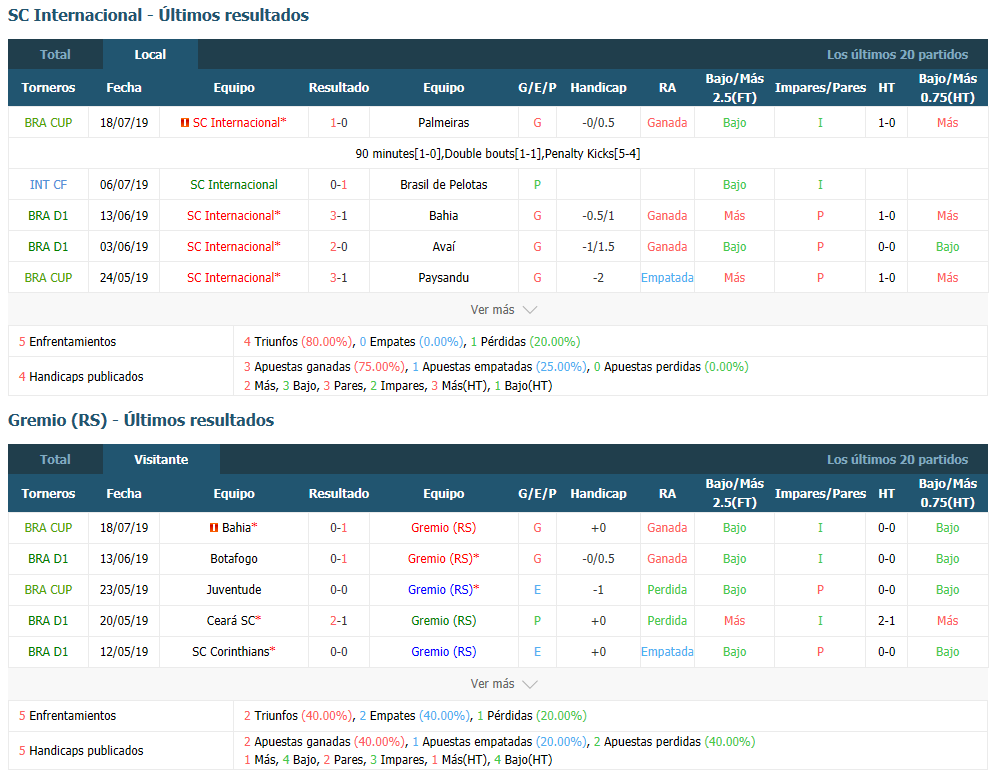Open the Total tab under Gremio results
The image size is (994, 775).
pyautogui.click(x=55, y=459)
